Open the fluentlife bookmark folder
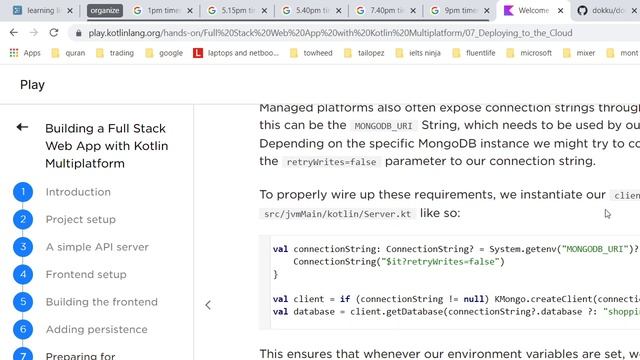The width and height of the screenshot is (640, 360). 473,53
